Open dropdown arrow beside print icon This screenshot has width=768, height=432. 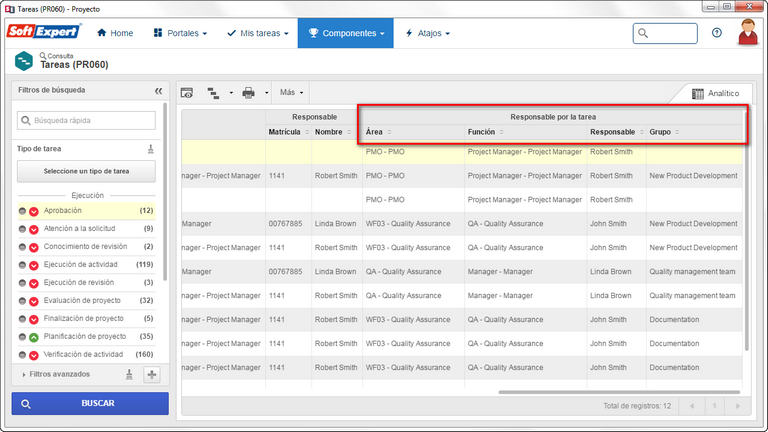point(266,93)
